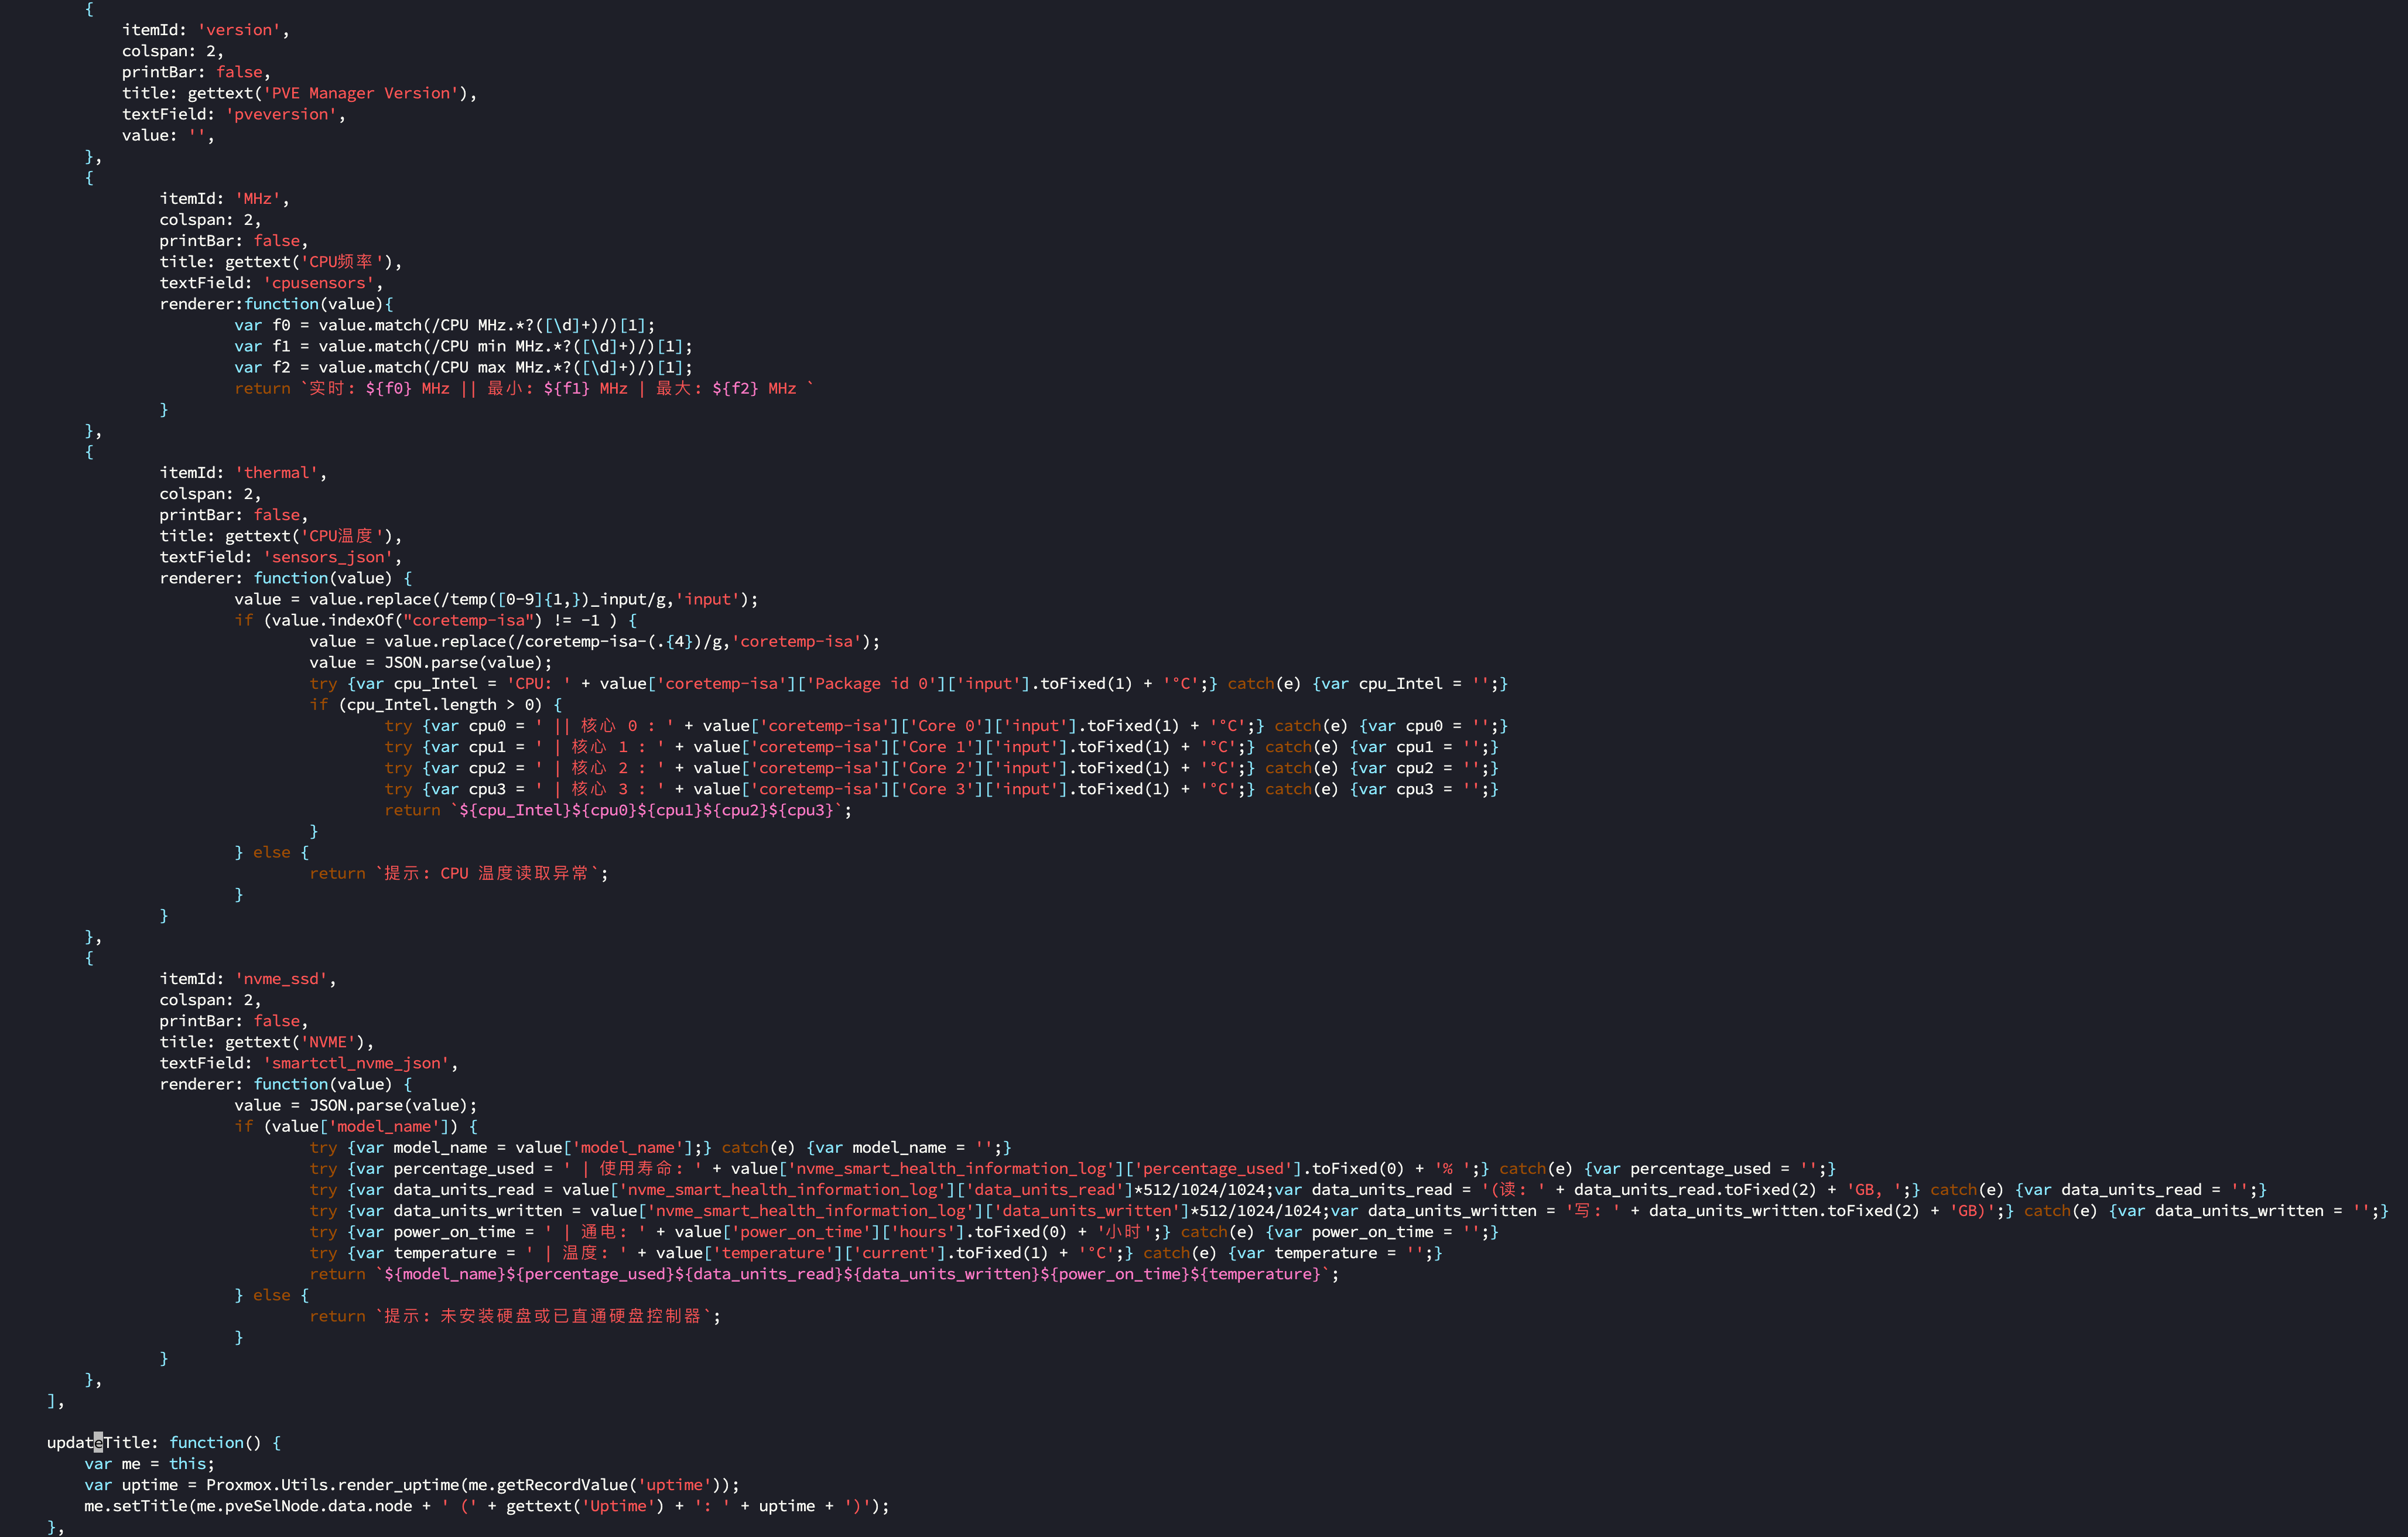Click the thermal 'renderer: function(value)' line
This screenshot has width=2408, height=1537.
[x=286, y=578]
